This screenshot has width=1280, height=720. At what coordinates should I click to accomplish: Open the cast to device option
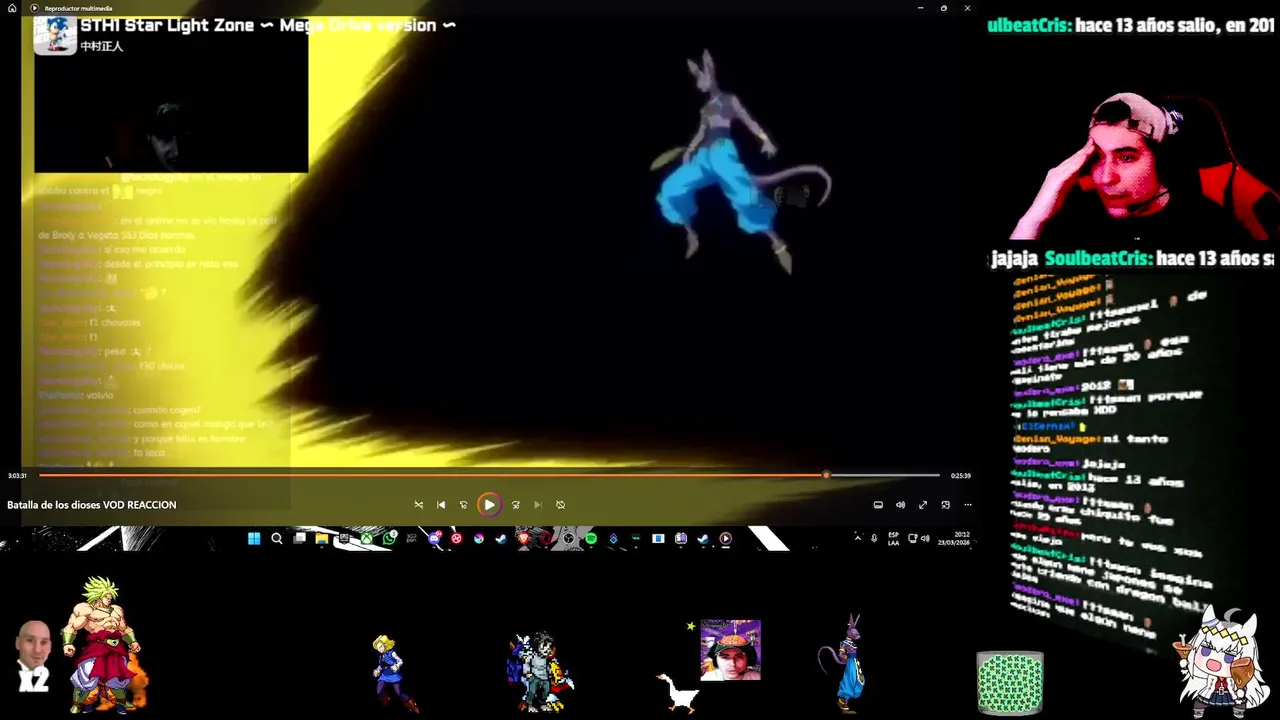(878, 505)
